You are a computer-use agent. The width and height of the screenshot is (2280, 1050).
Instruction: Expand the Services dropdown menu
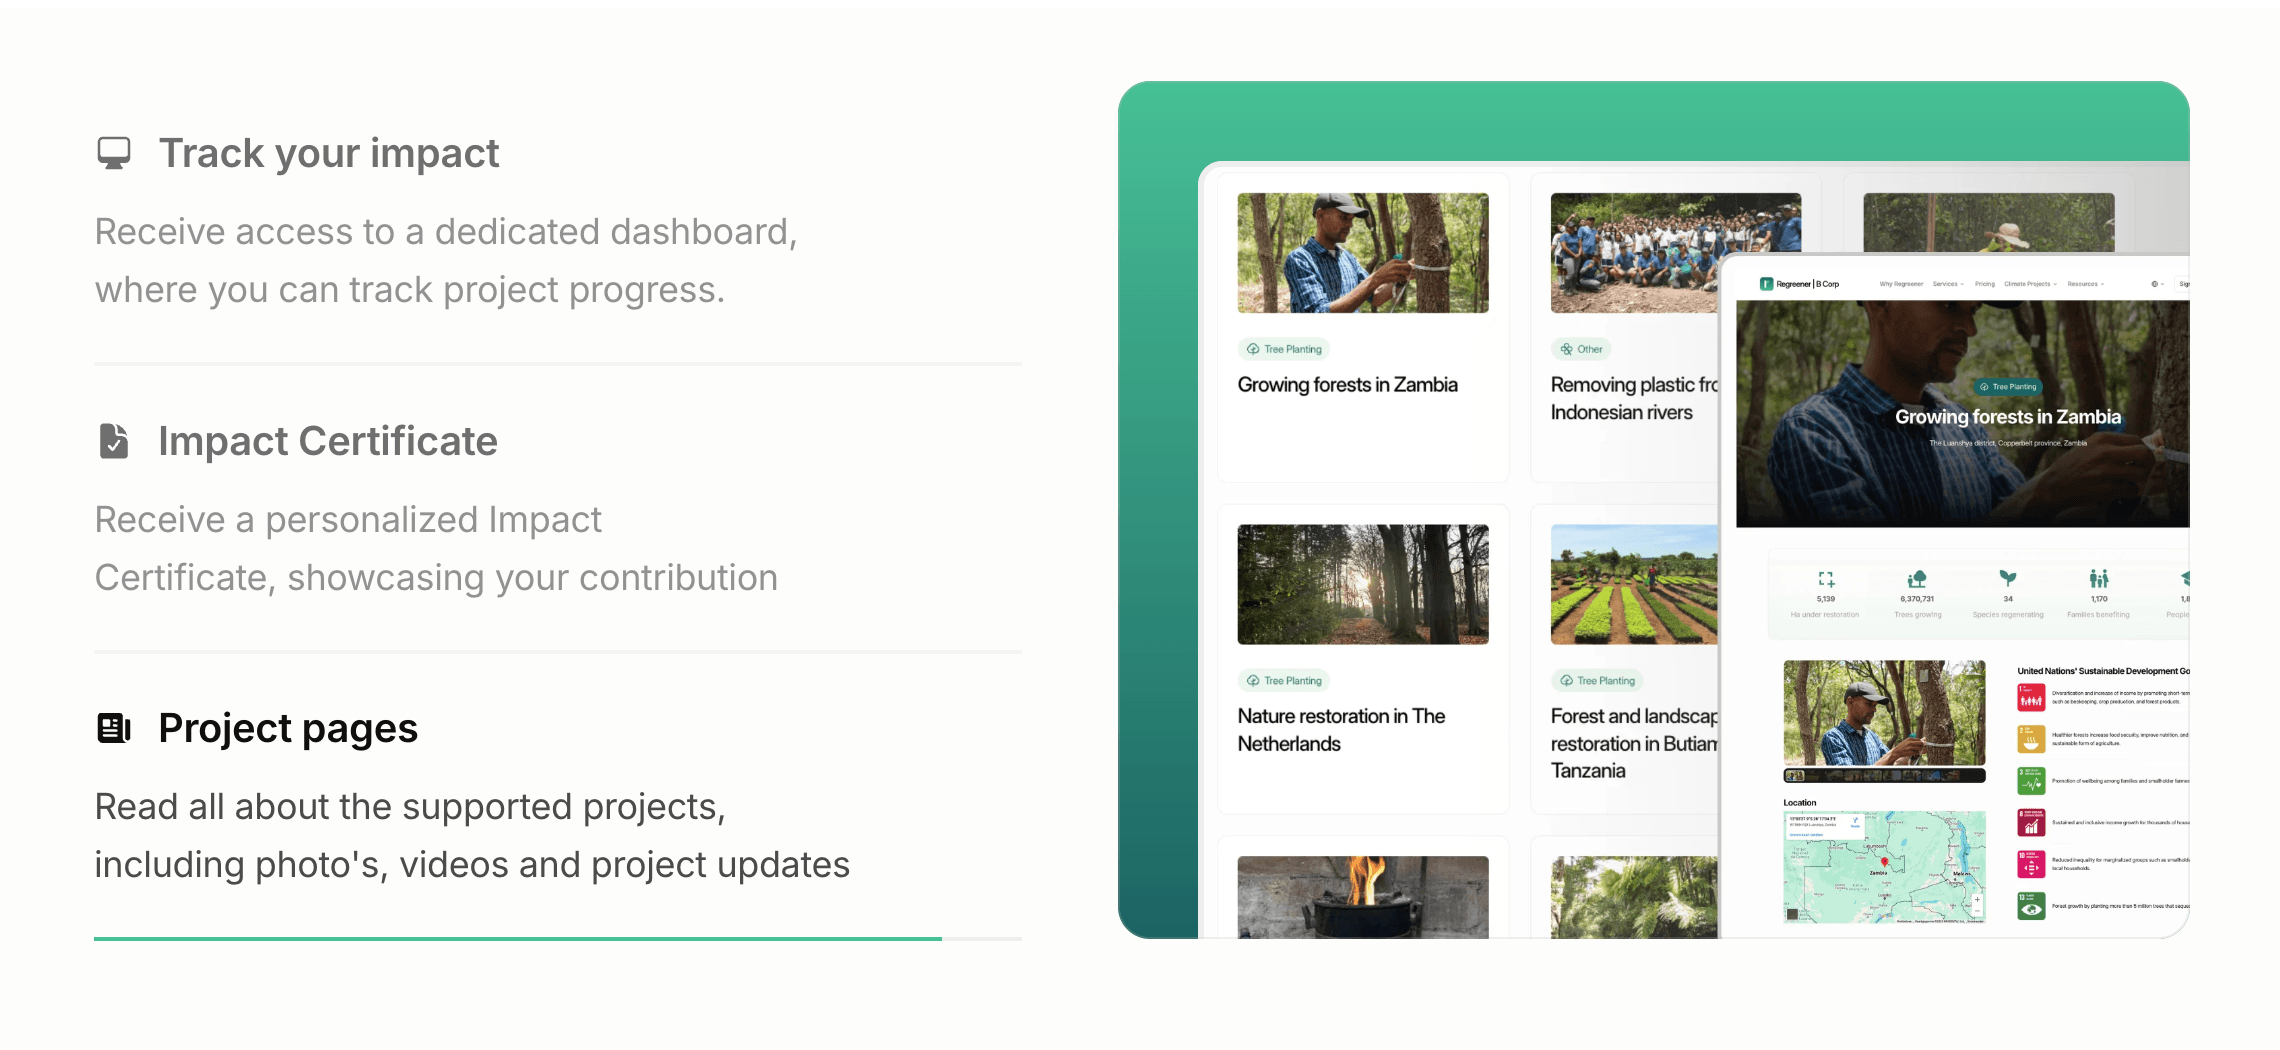[x=1948, y=284]
